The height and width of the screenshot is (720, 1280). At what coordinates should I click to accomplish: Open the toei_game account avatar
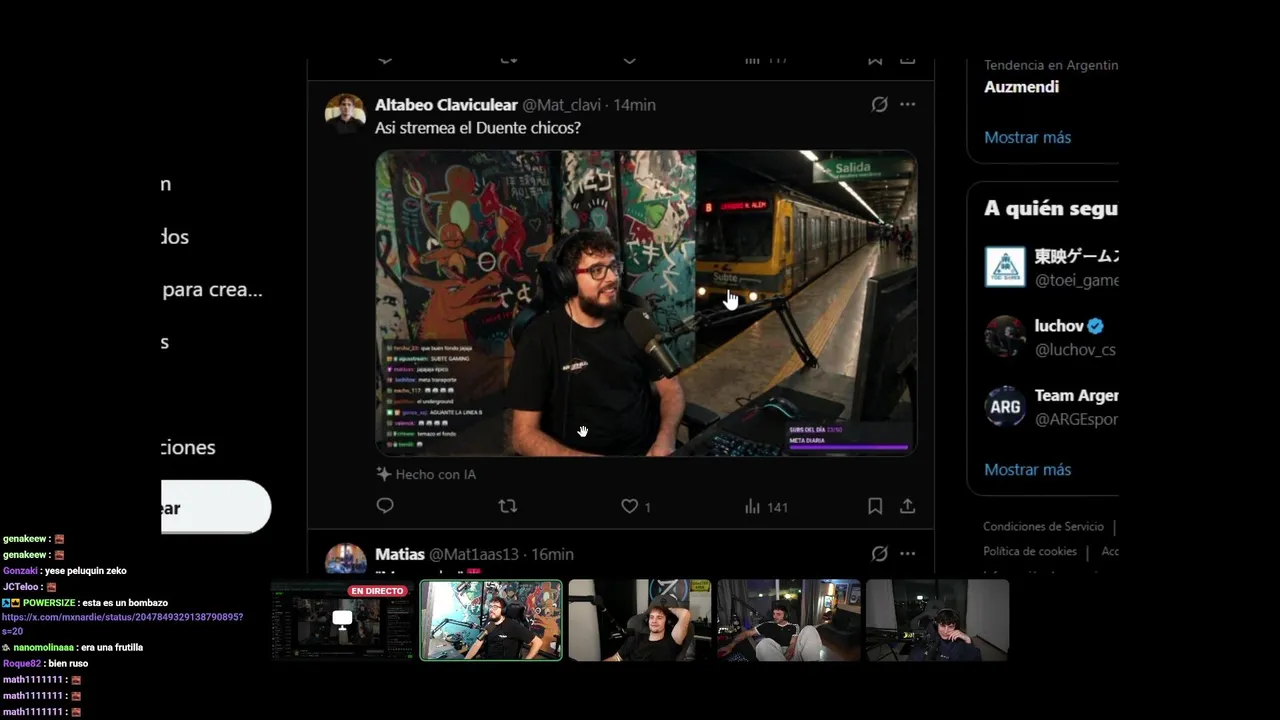tap(1005, 267)
